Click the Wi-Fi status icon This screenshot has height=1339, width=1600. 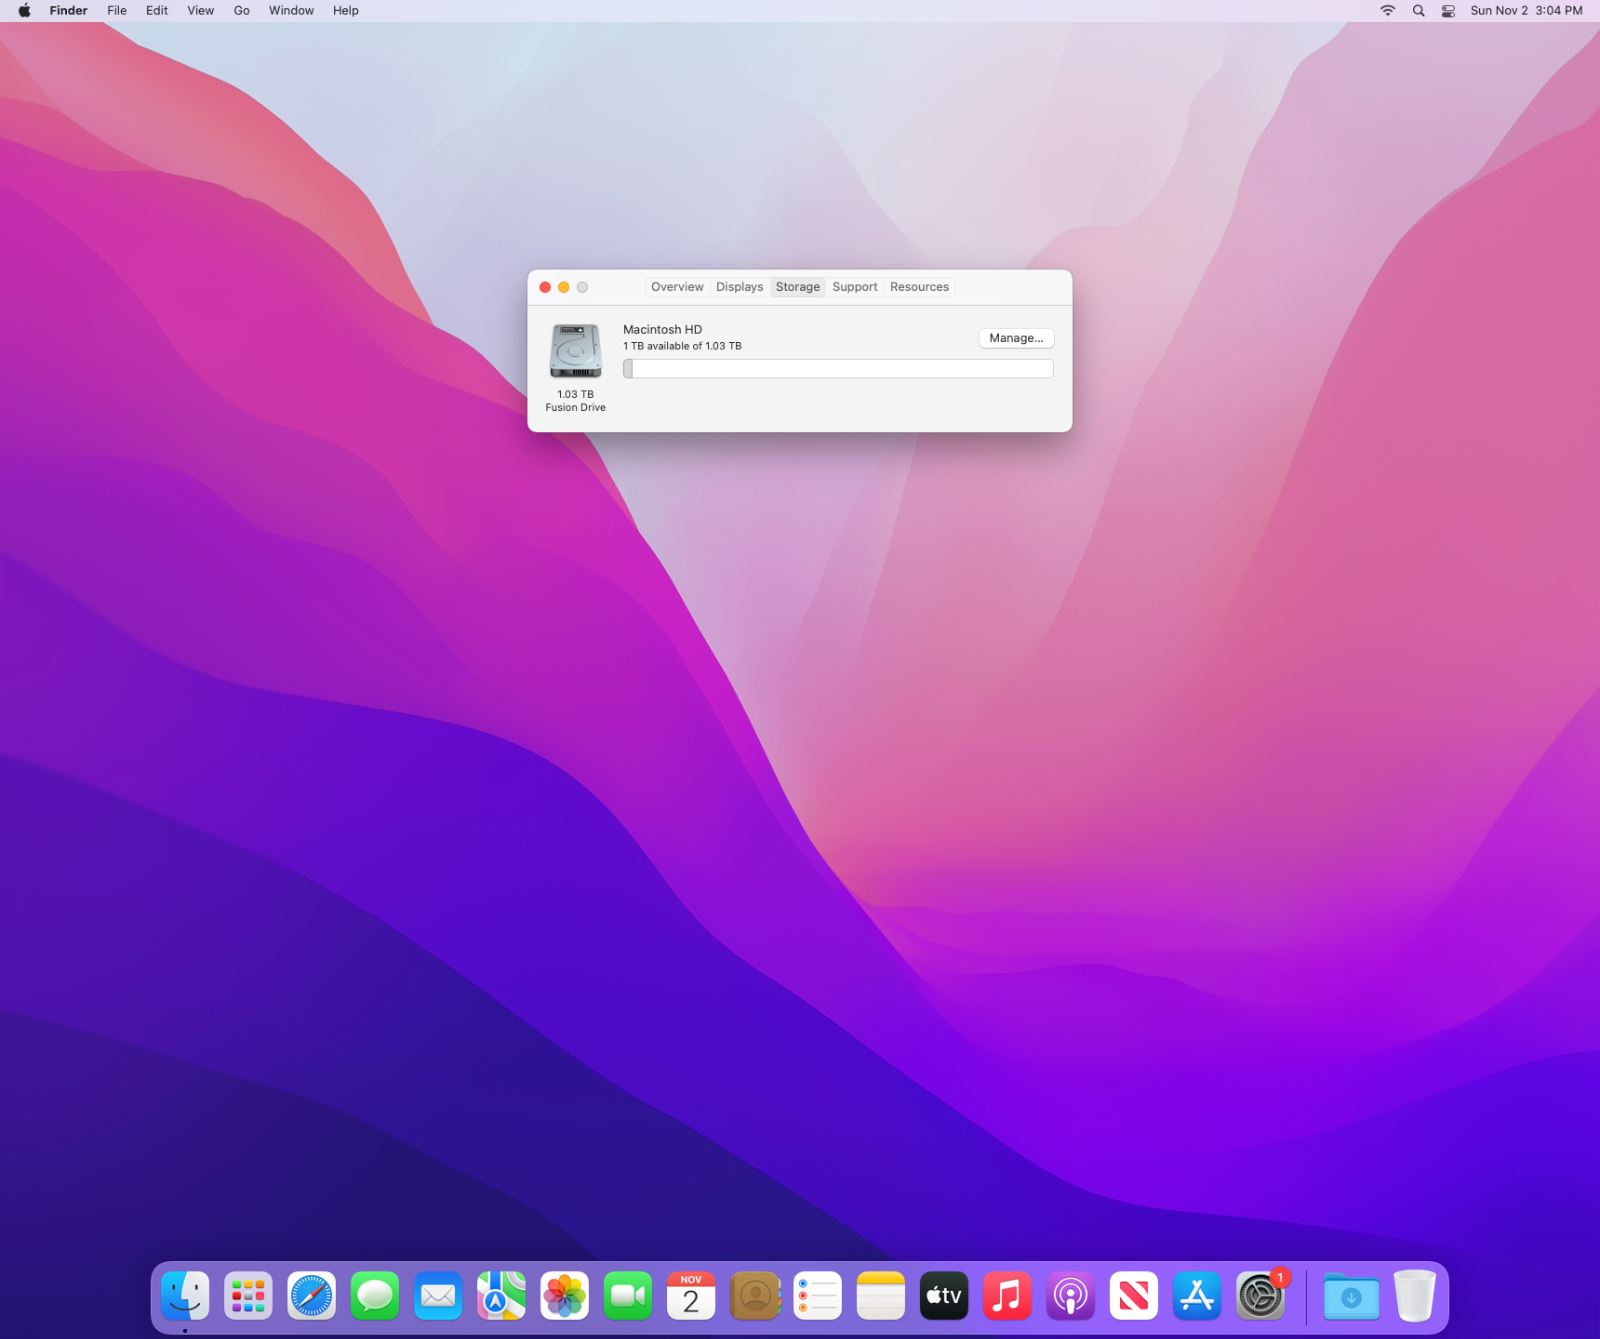(1388, 11)
